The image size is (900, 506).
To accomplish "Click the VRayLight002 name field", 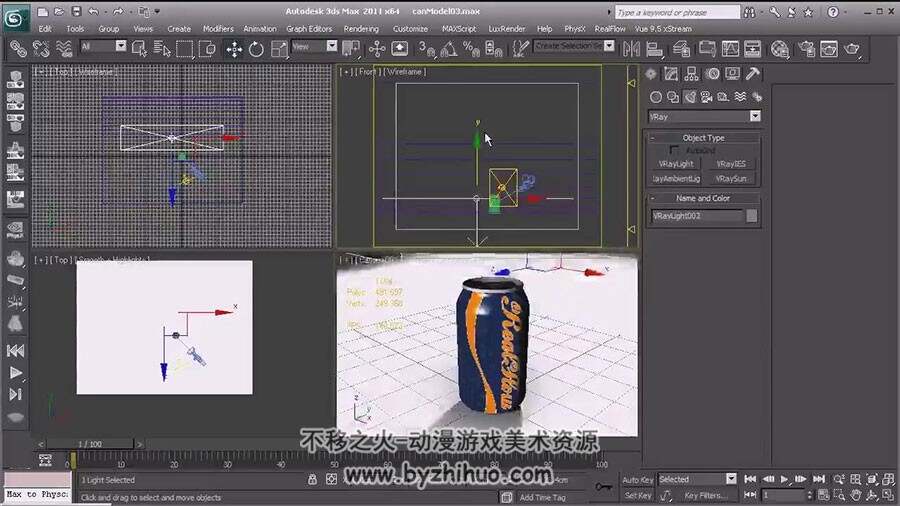I will pos(697,216).
